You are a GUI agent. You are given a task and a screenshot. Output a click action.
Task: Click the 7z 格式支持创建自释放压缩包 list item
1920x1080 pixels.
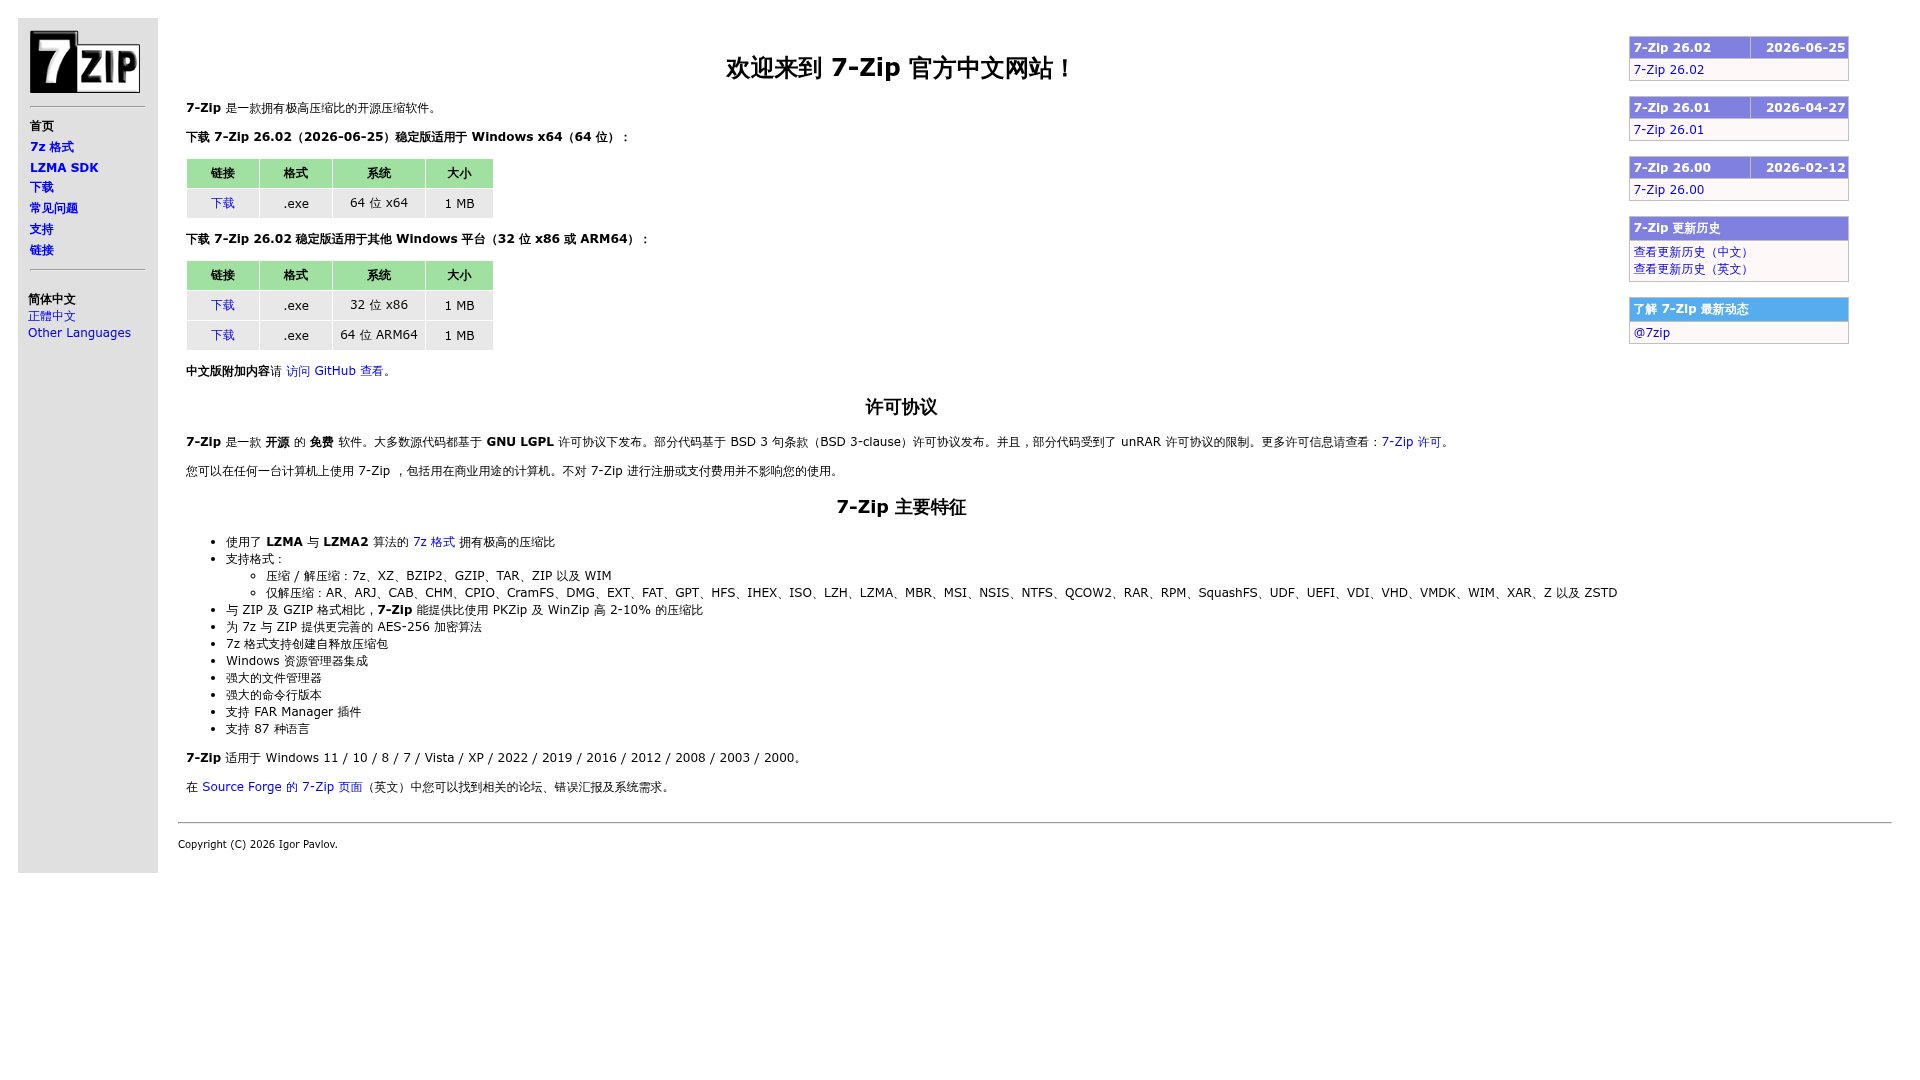click(x=307, y=644)
